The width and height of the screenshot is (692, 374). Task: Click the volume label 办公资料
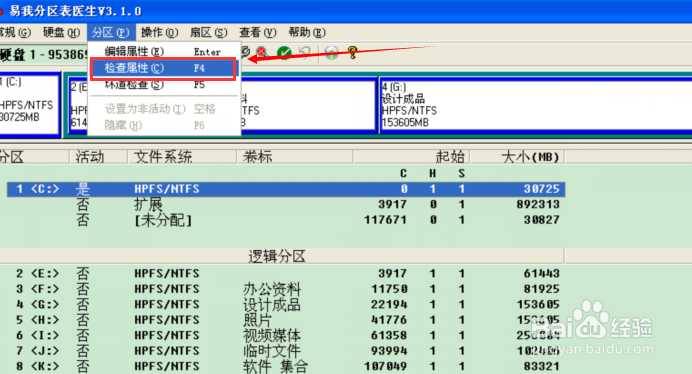(271, 290)
